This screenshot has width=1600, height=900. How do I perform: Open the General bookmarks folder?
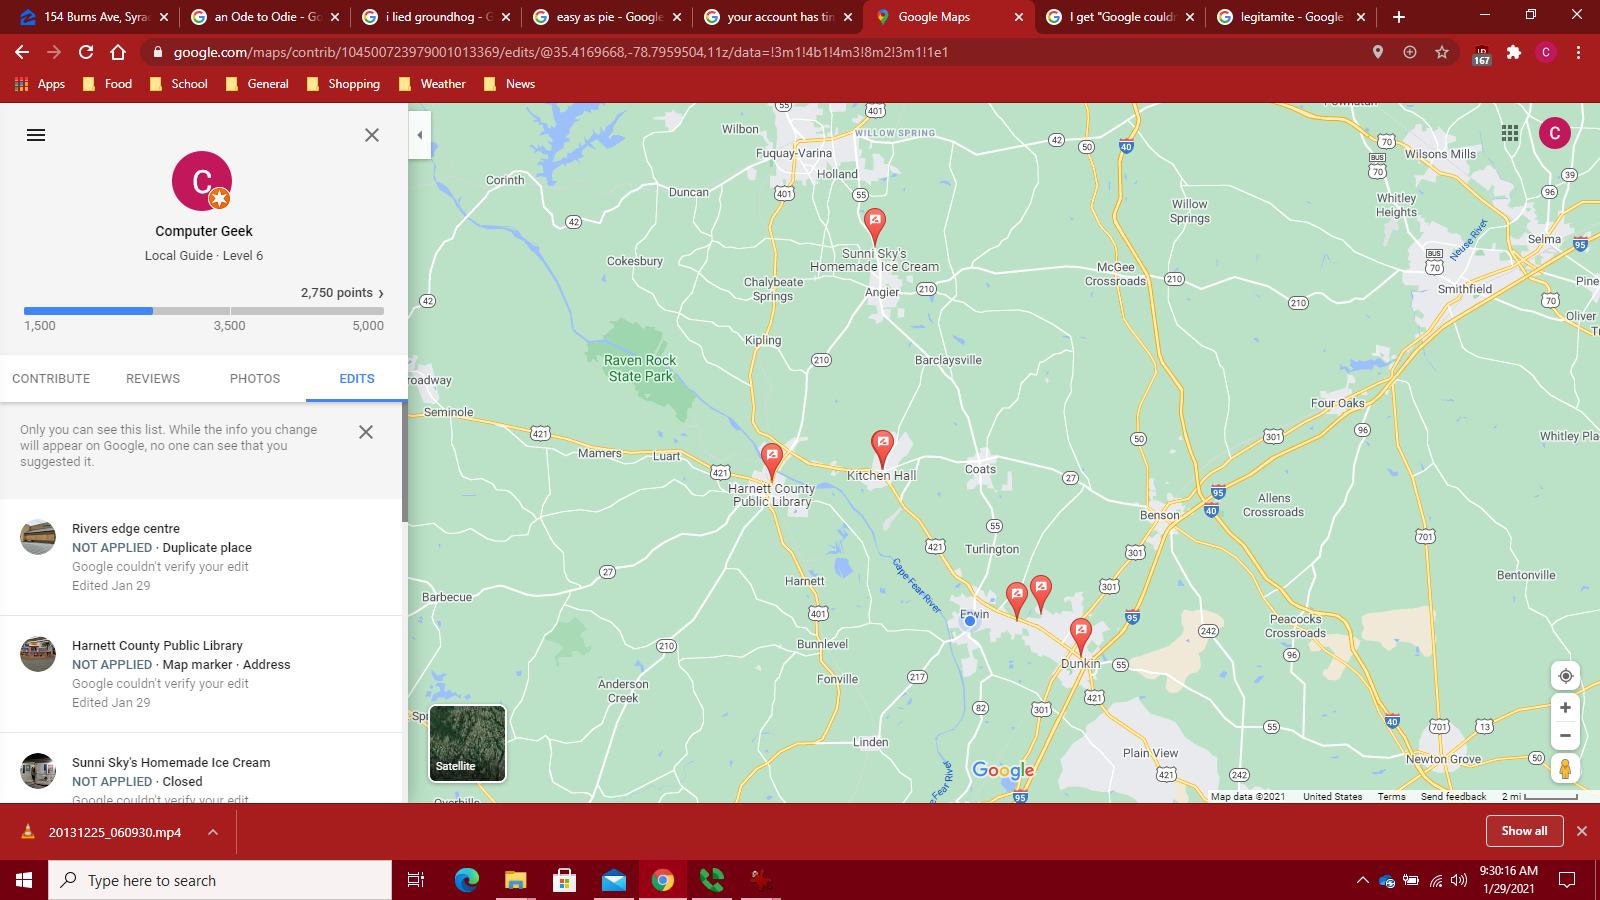pyautogui.click(x=257, y=84)
